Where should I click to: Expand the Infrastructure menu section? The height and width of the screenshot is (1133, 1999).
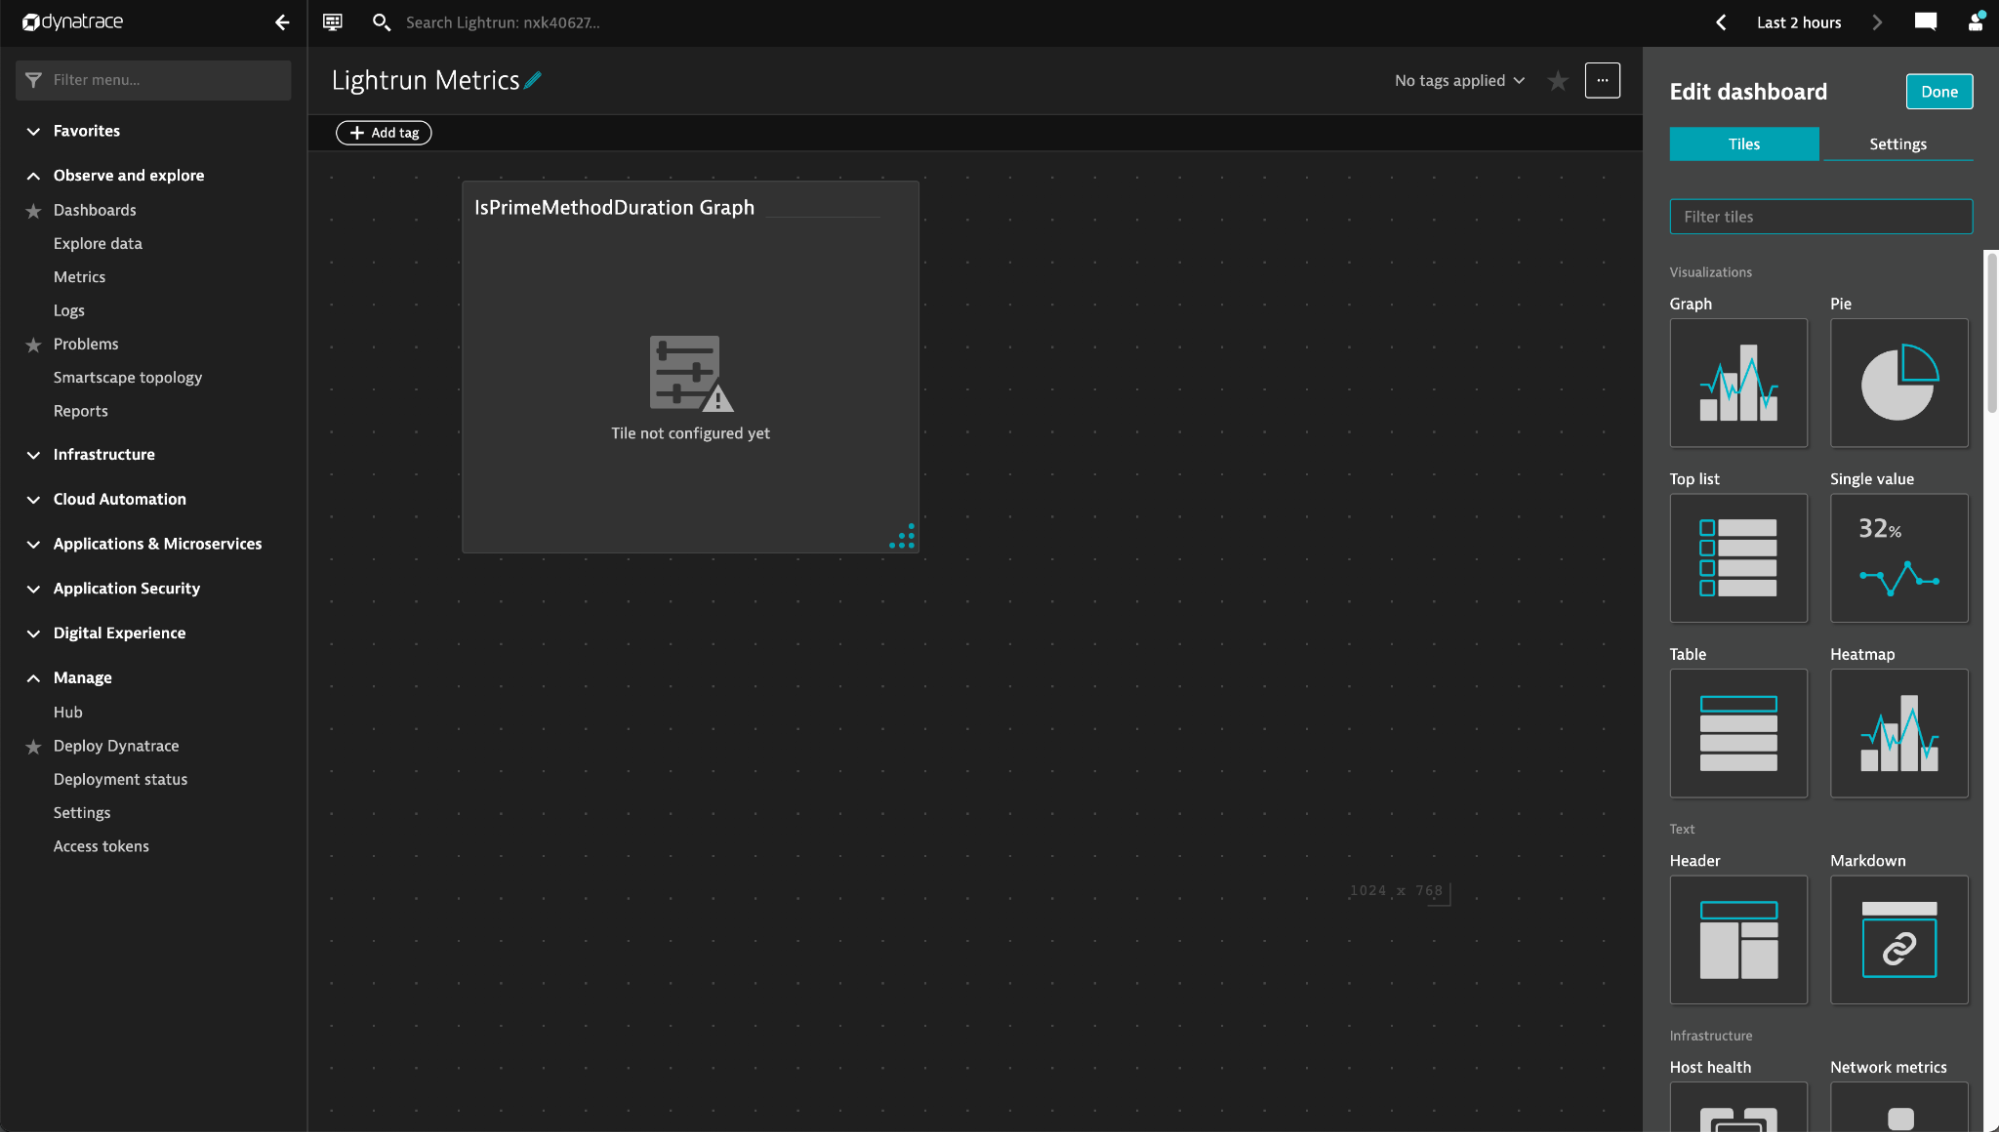(104, 455)
